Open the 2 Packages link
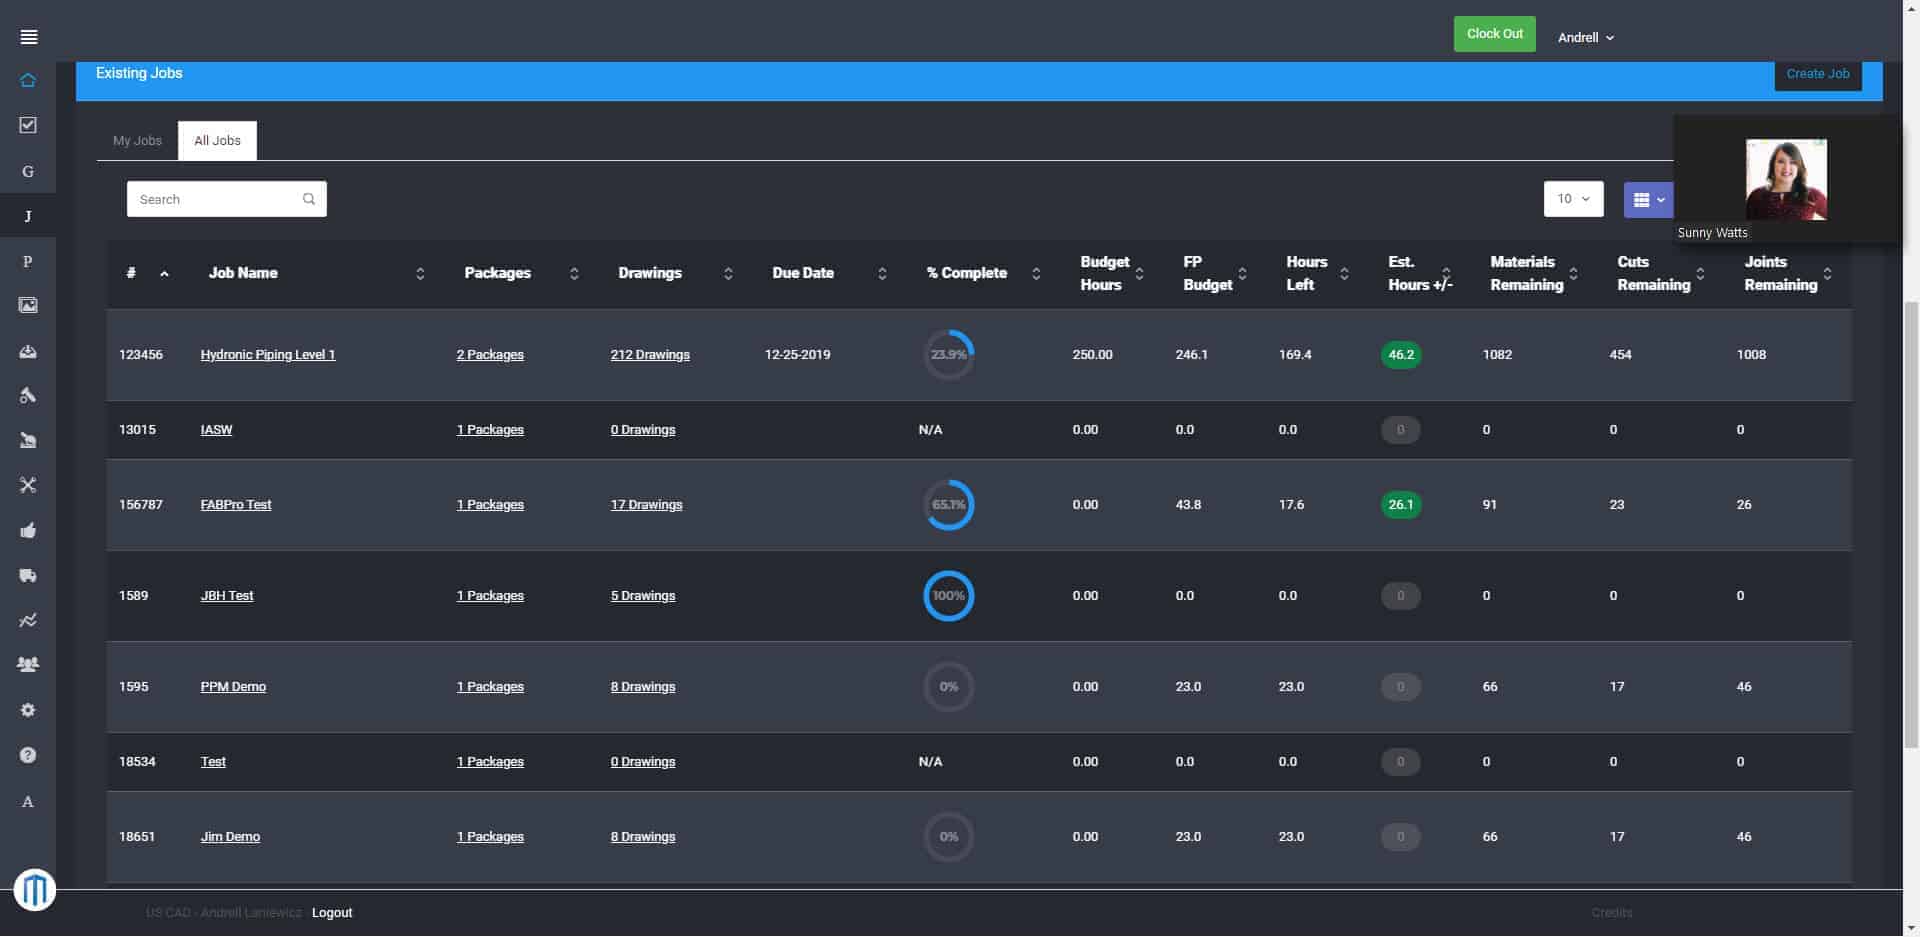 point(490,355)
